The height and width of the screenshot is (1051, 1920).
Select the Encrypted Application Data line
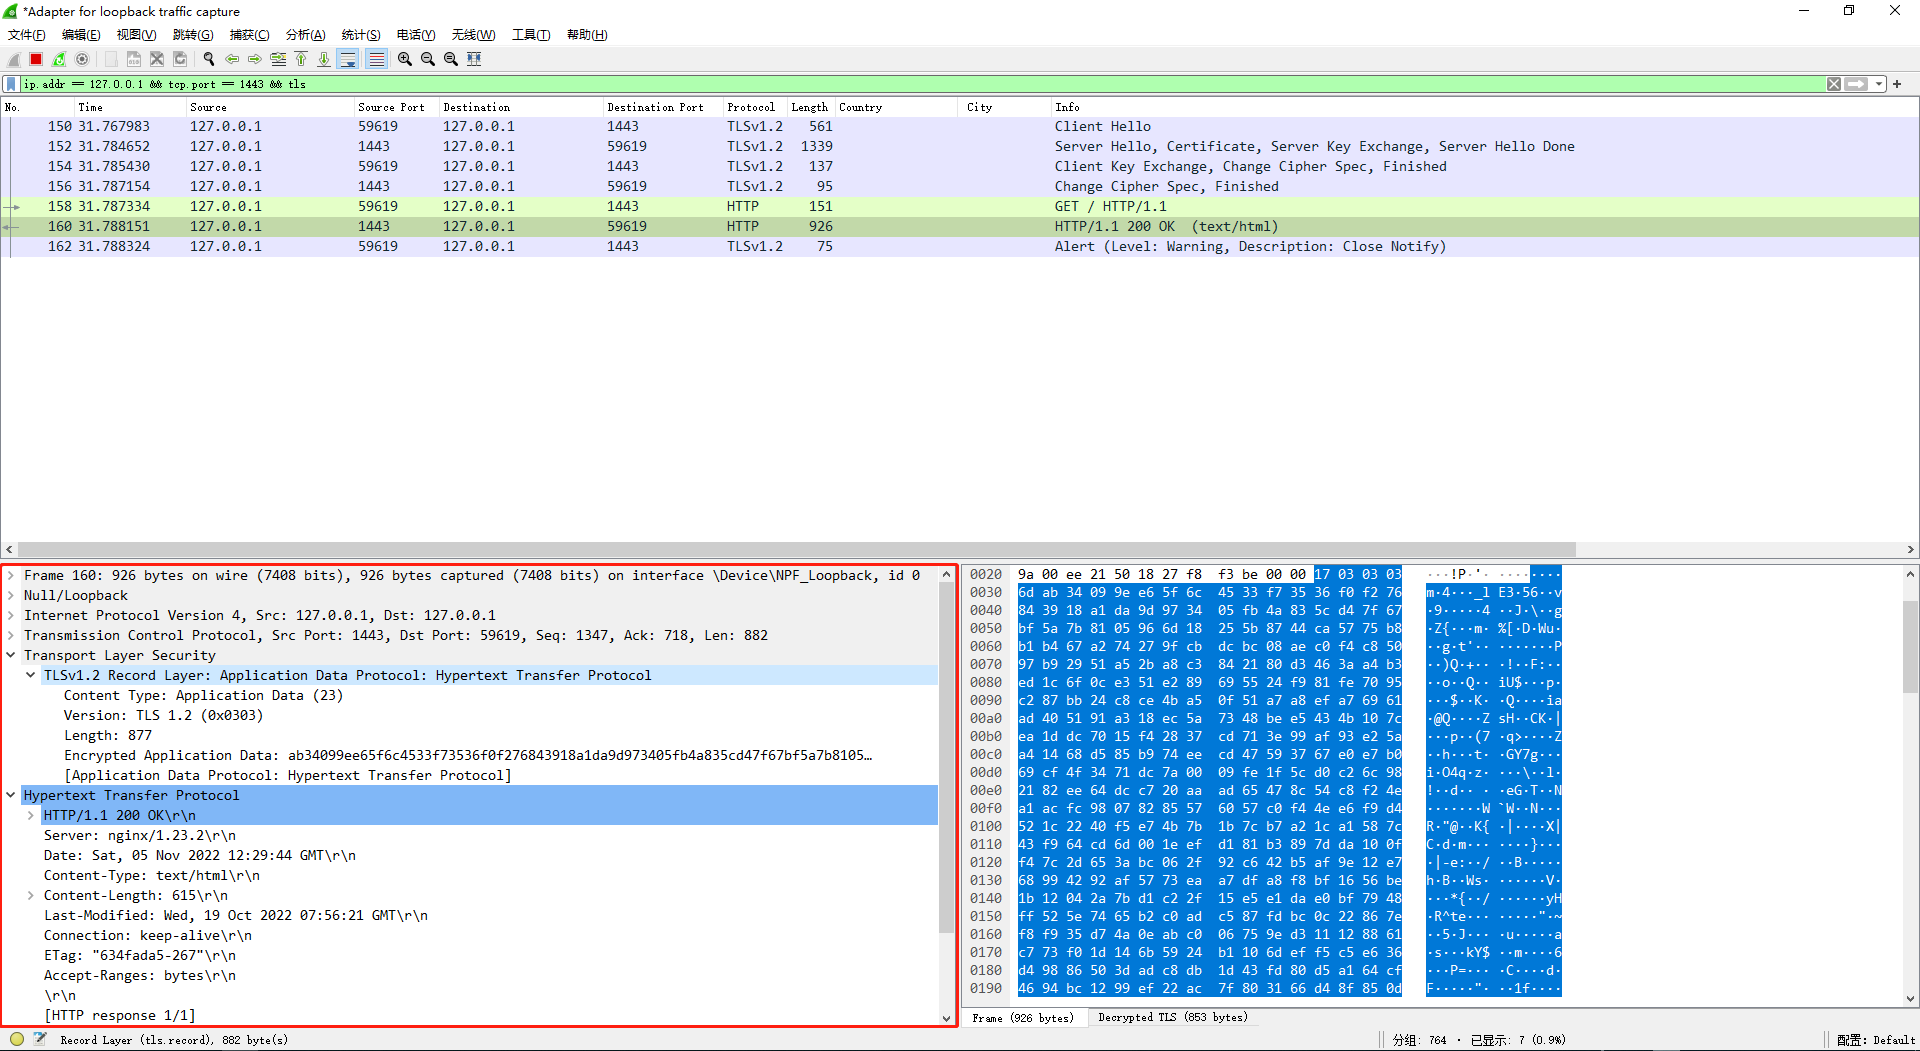click(x=468, y=755)
